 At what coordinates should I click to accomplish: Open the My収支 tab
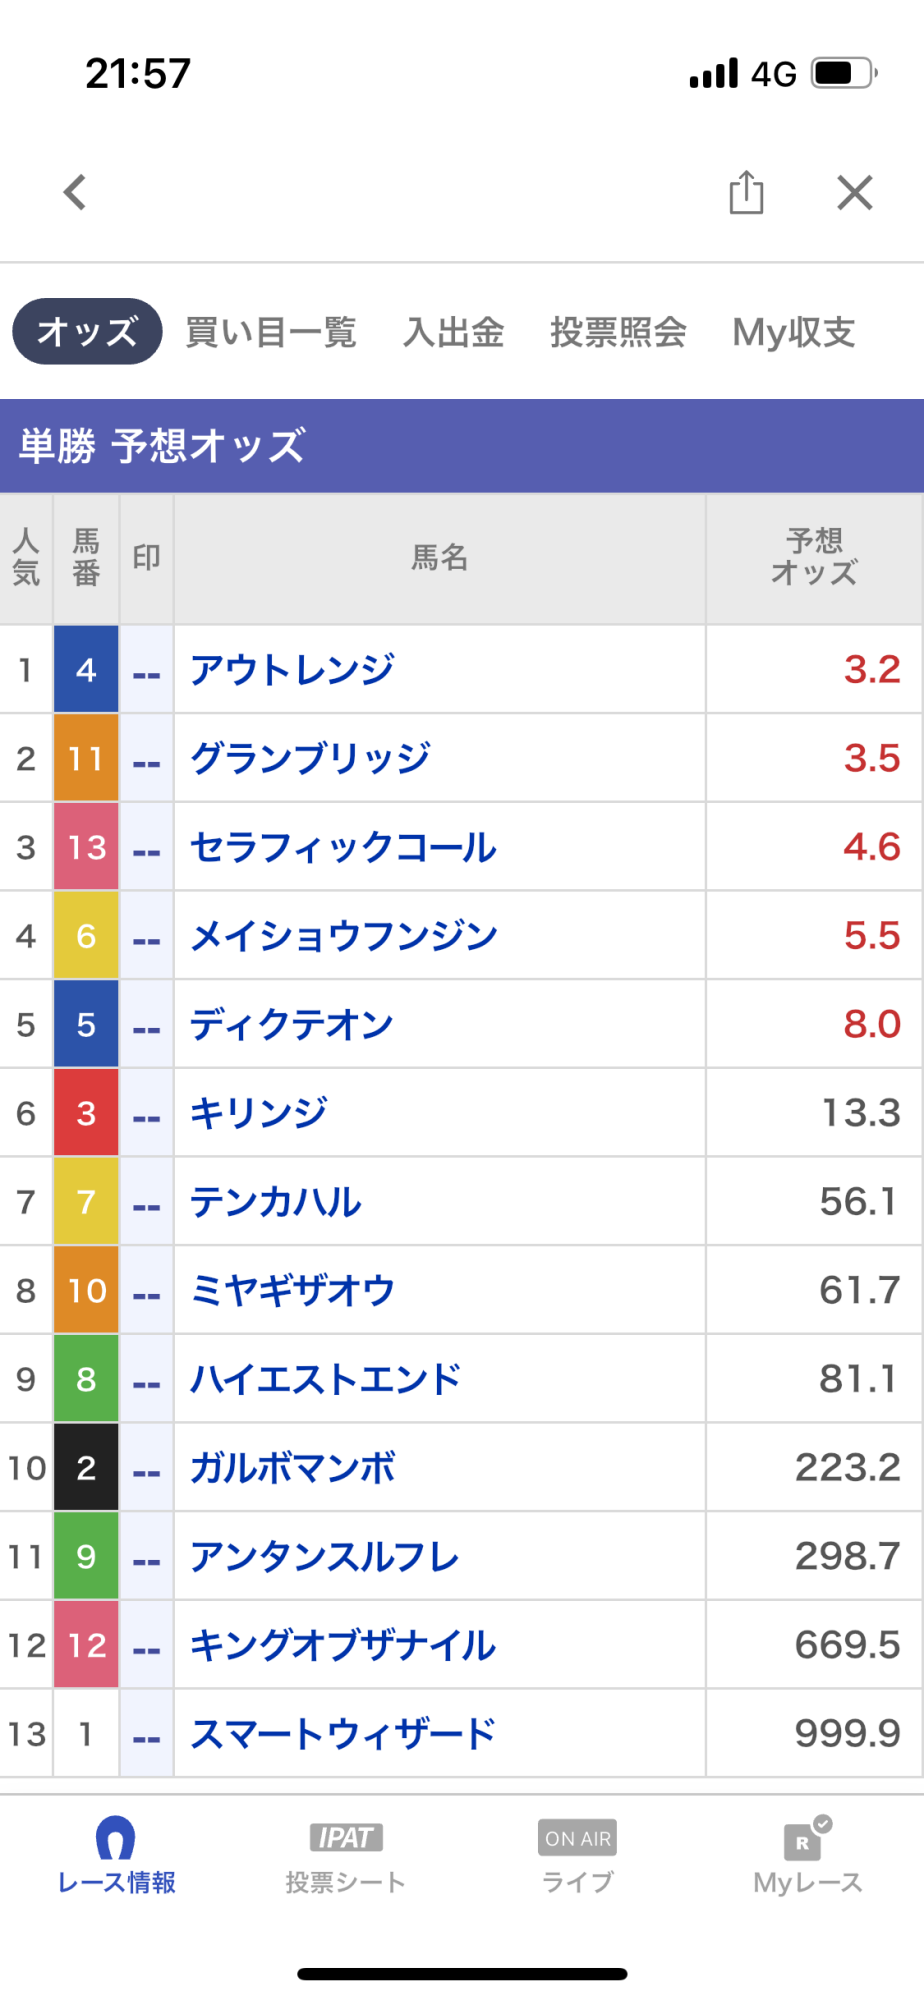[794, 332]
